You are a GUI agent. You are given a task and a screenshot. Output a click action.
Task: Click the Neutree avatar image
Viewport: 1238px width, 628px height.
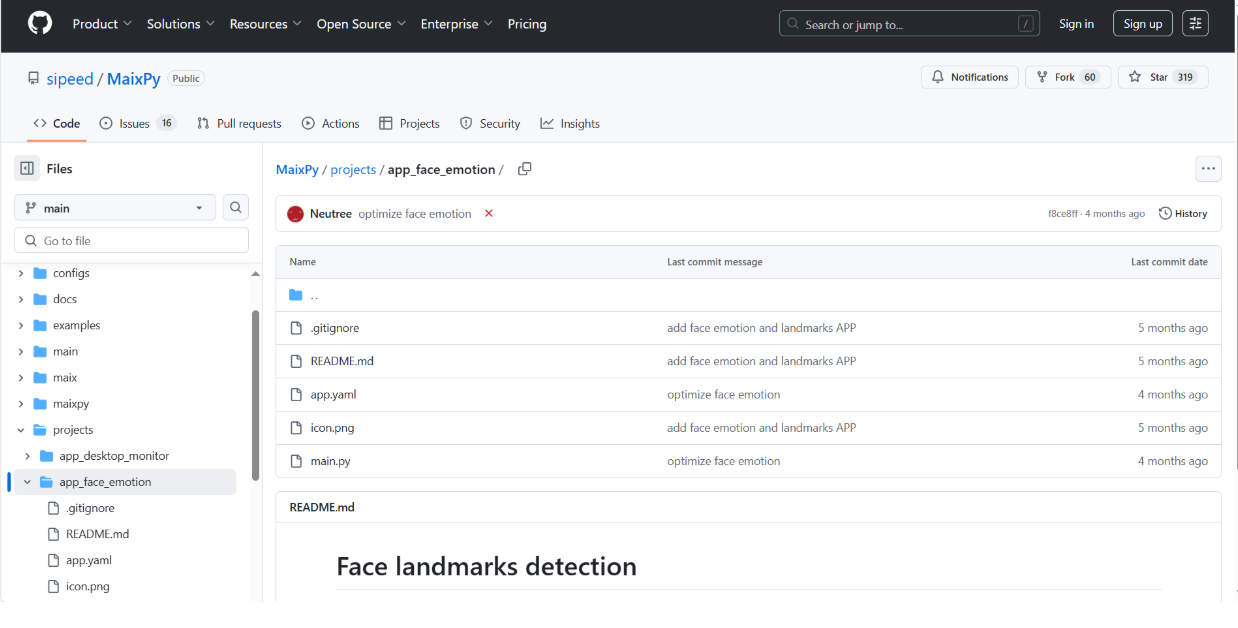(x=295, y=214)
